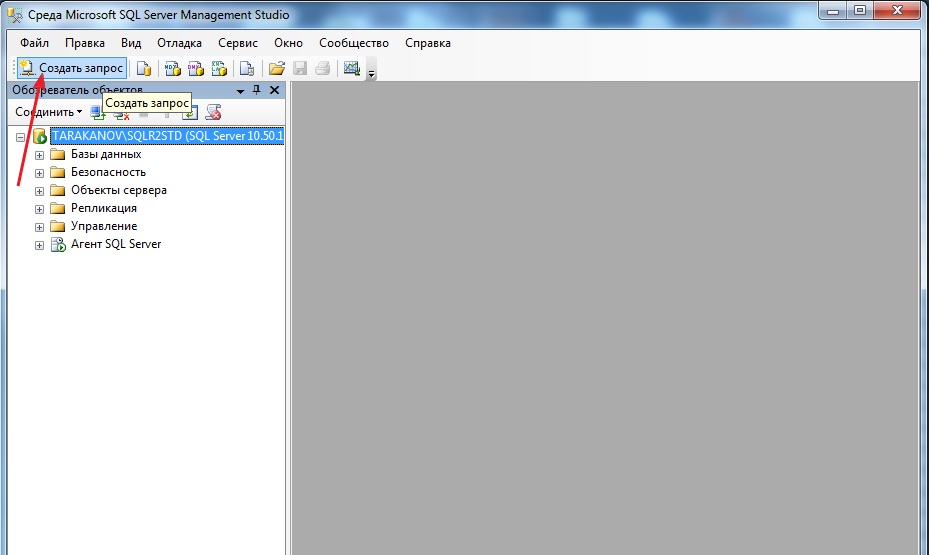This screenshot has height=555, width=929.
Task: Click Connect Object Explorer icon
Action: point(97,112)
